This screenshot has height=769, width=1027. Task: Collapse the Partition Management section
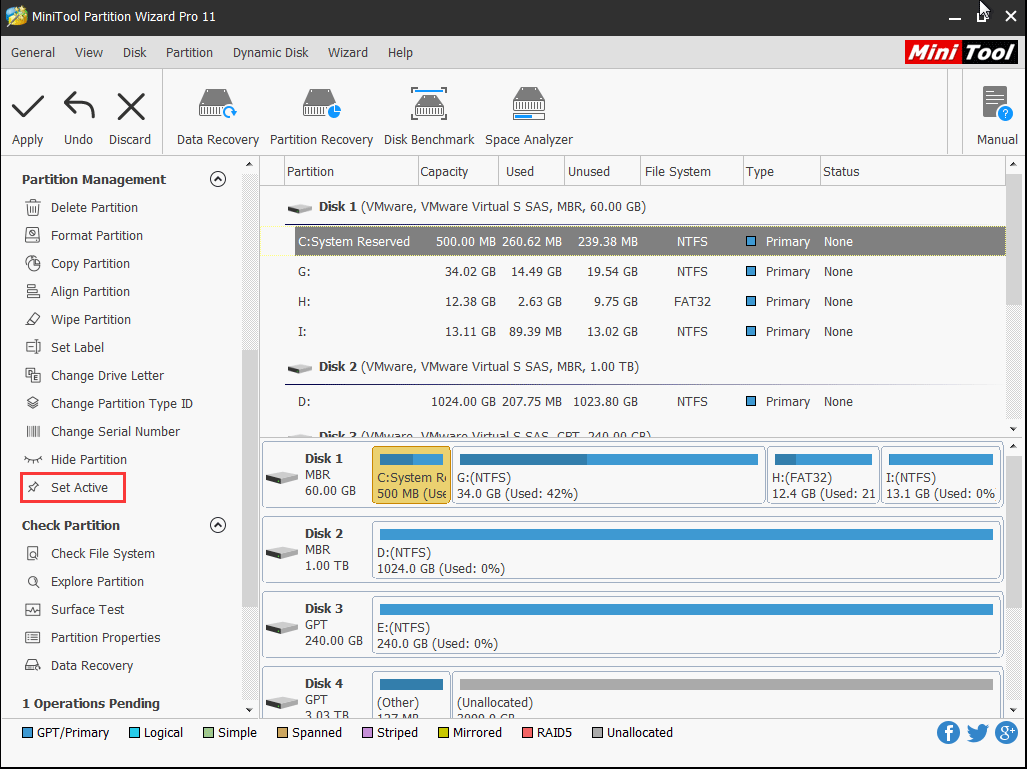coord(217,179)
